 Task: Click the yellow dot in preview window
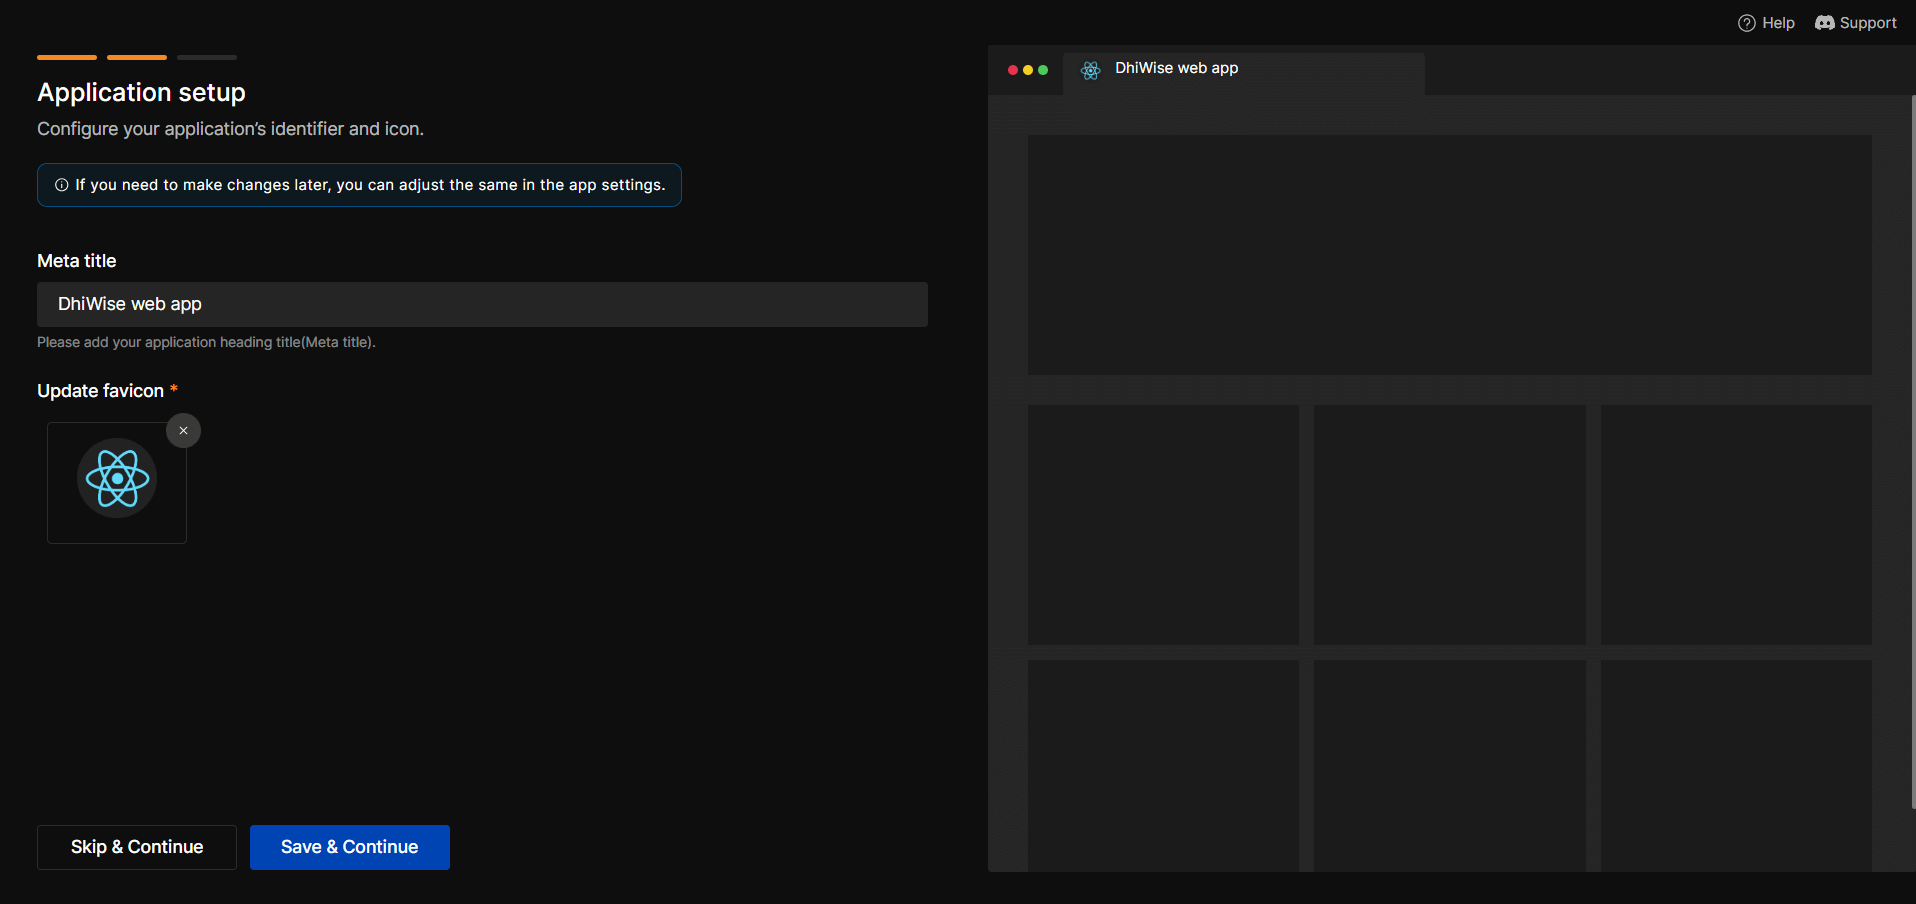click(1028, 70)
